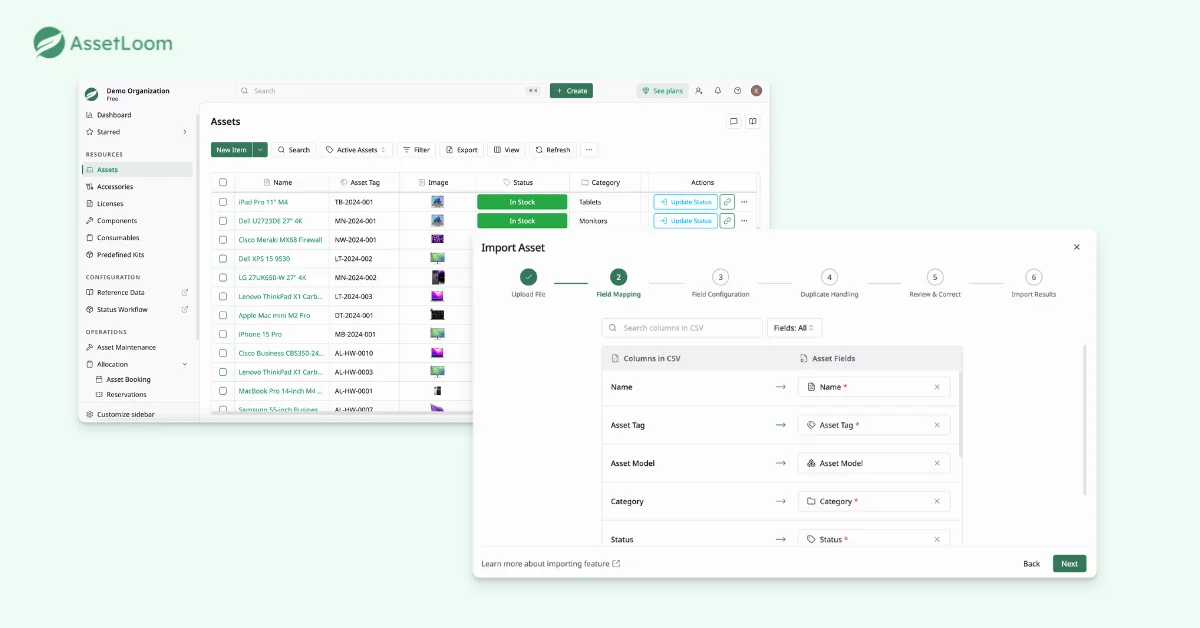This screenshot has height=628, width=1200.
Task: Collapse the Allocation sidebar section
Action: [185, 365]
